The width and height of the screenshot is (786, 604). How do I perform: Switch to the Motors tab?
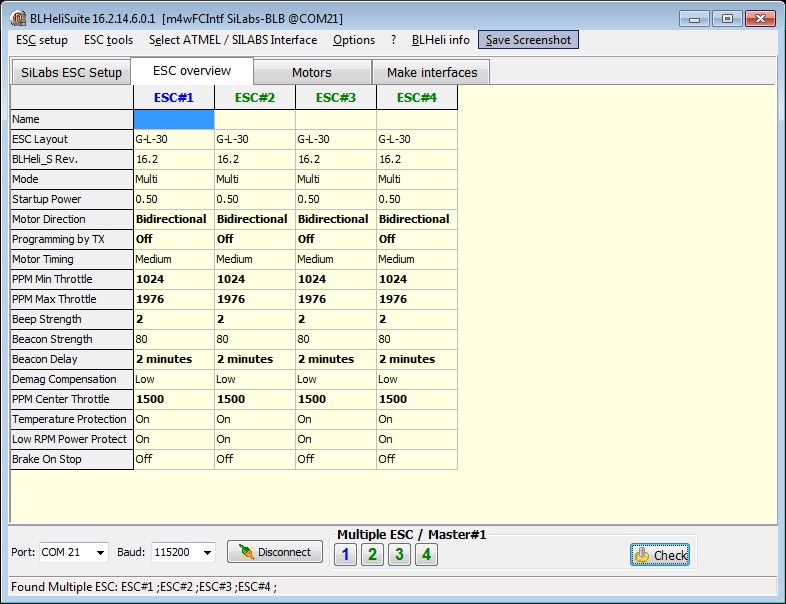point(312,73)
